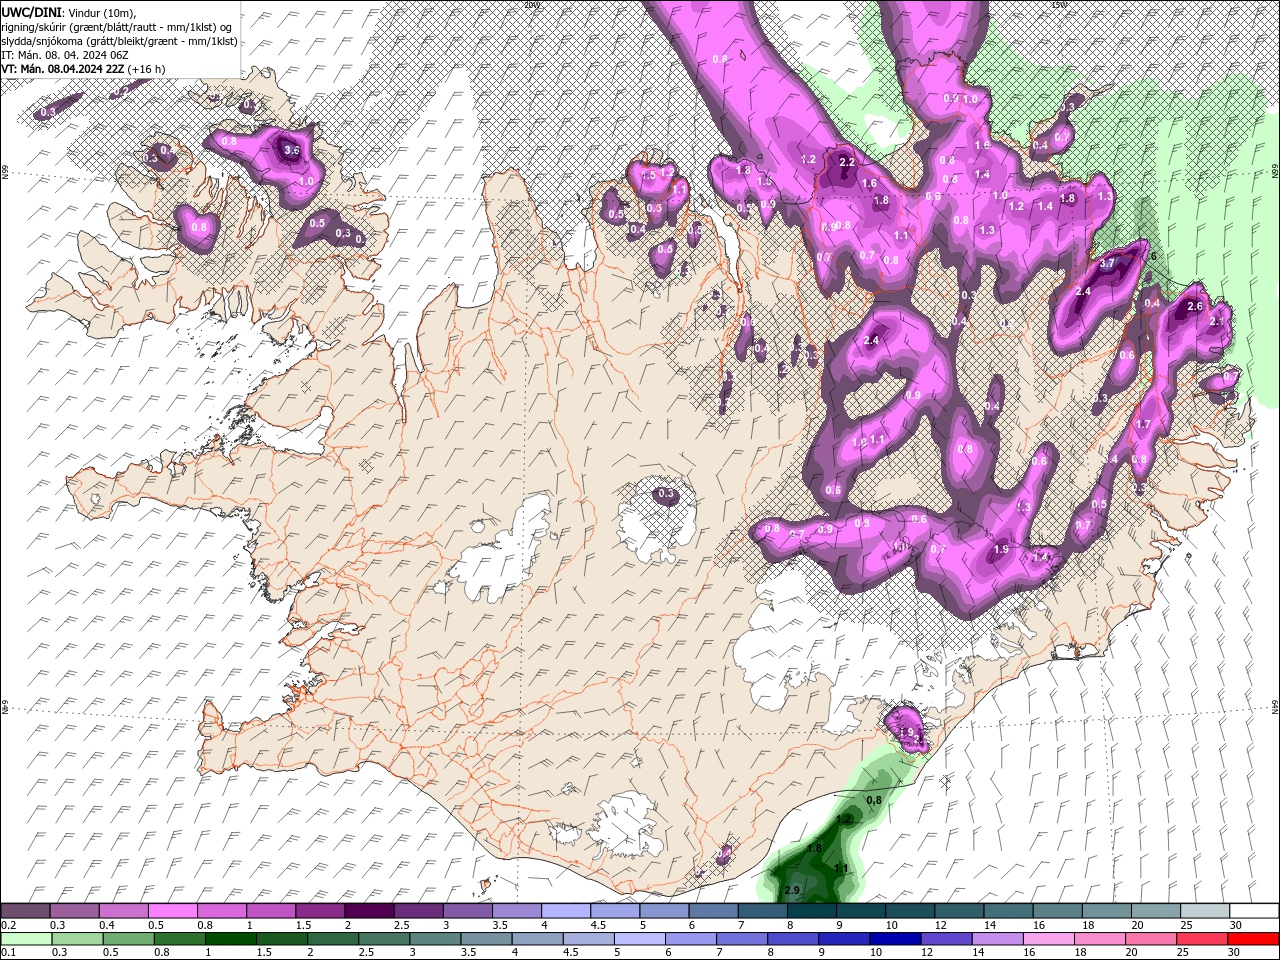The width and height of the screenshot is (1280, 960).
Task: Click the bright pink 0.5 swatch in the upper legend
Action: pos(172,910)
